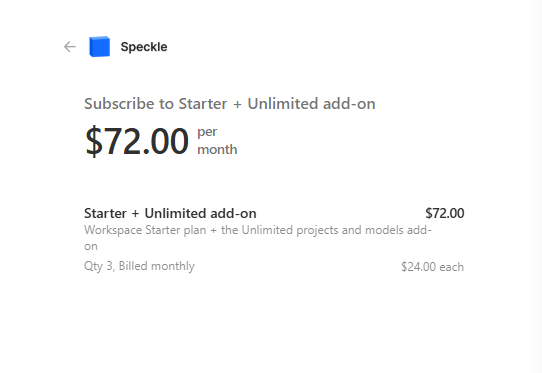Image resolution: width=542 pixels, height=373 pixels.
Task: Click 'add-on' at the end of the heading
Action: (x=349, y=104)
